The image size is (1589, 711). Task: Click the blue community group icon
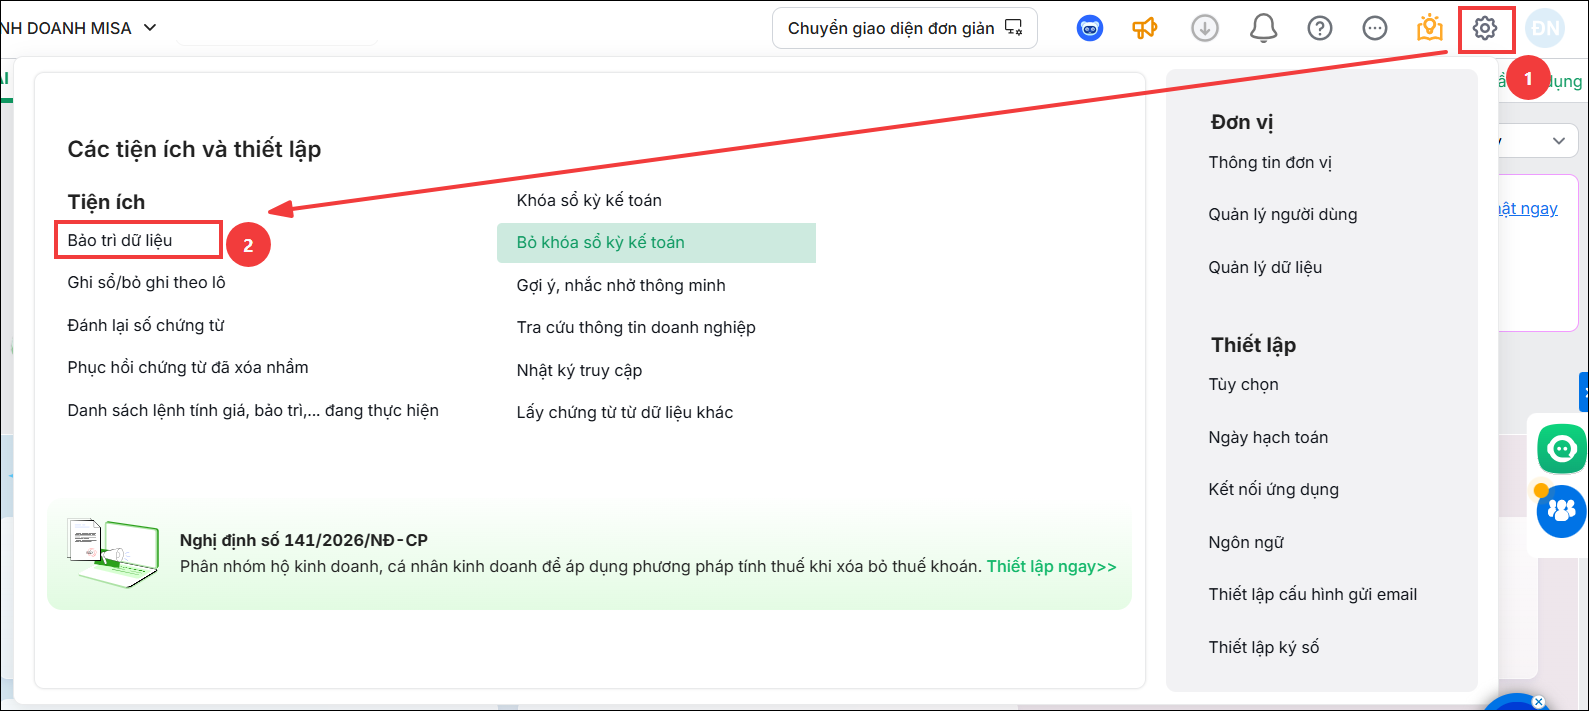pos(1562,511)
